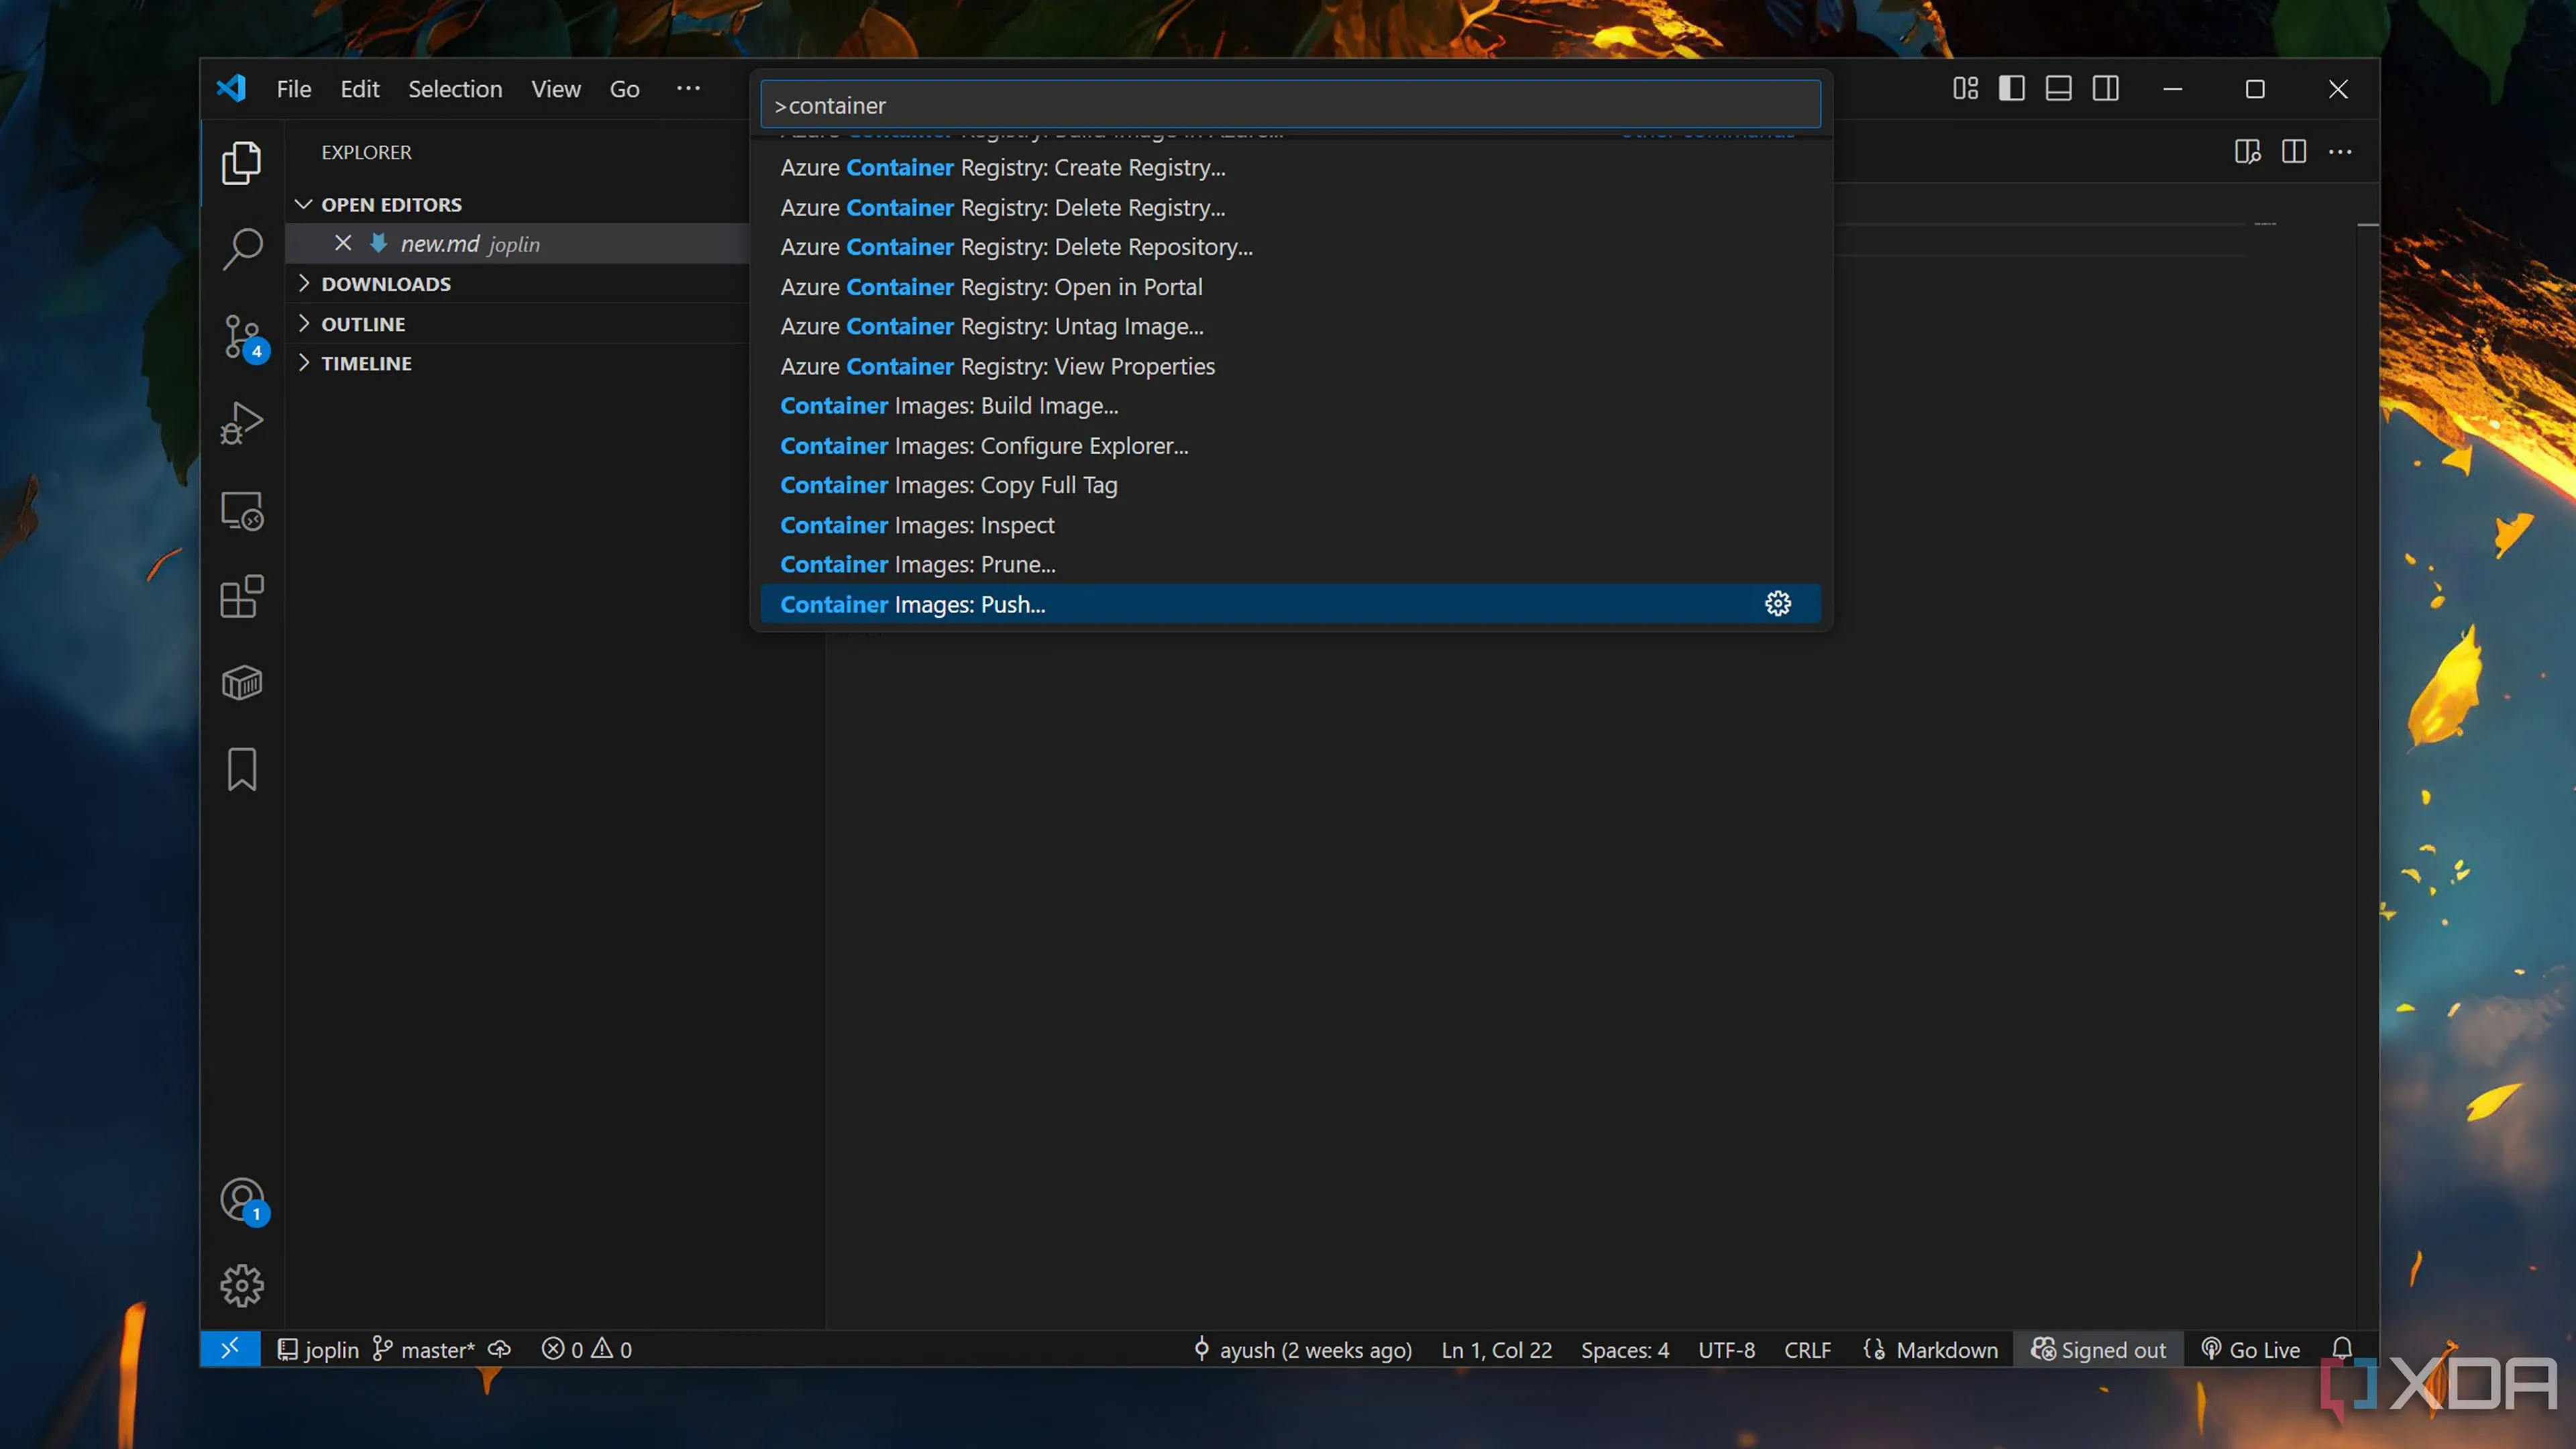Configure keybinding gear for Push command
This screenshot has width=2576, height=1449.
[x=1777, y=604]
